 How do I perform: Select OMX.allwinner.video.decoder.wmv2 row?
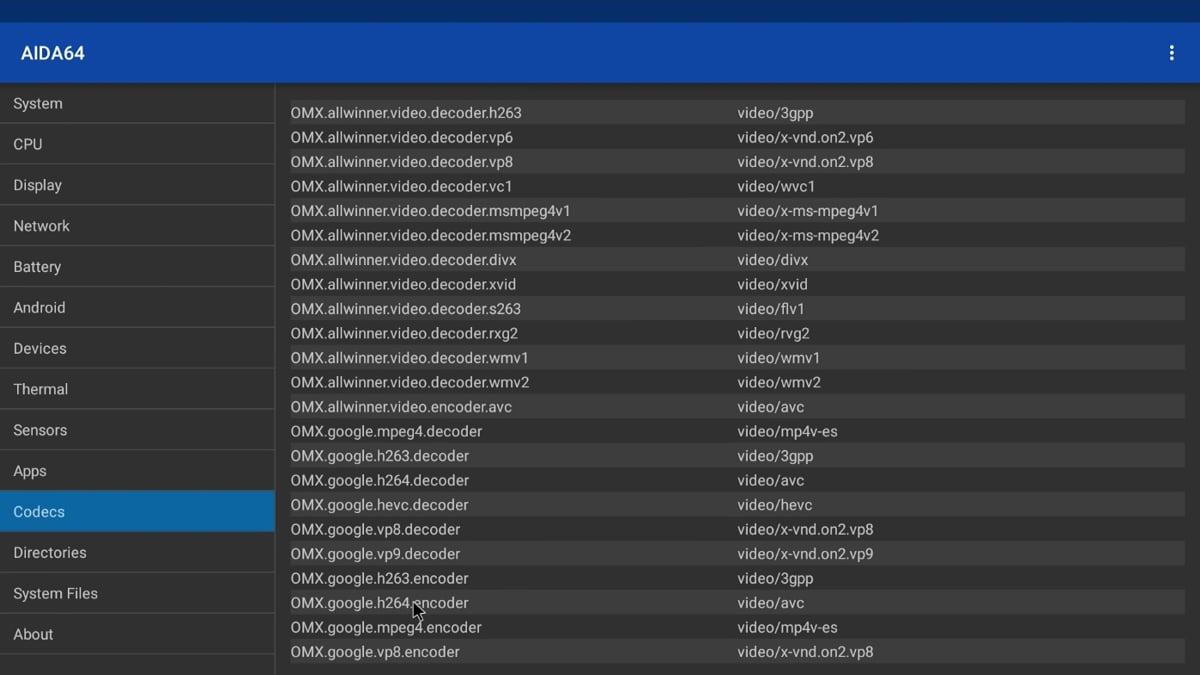point(737,382)
